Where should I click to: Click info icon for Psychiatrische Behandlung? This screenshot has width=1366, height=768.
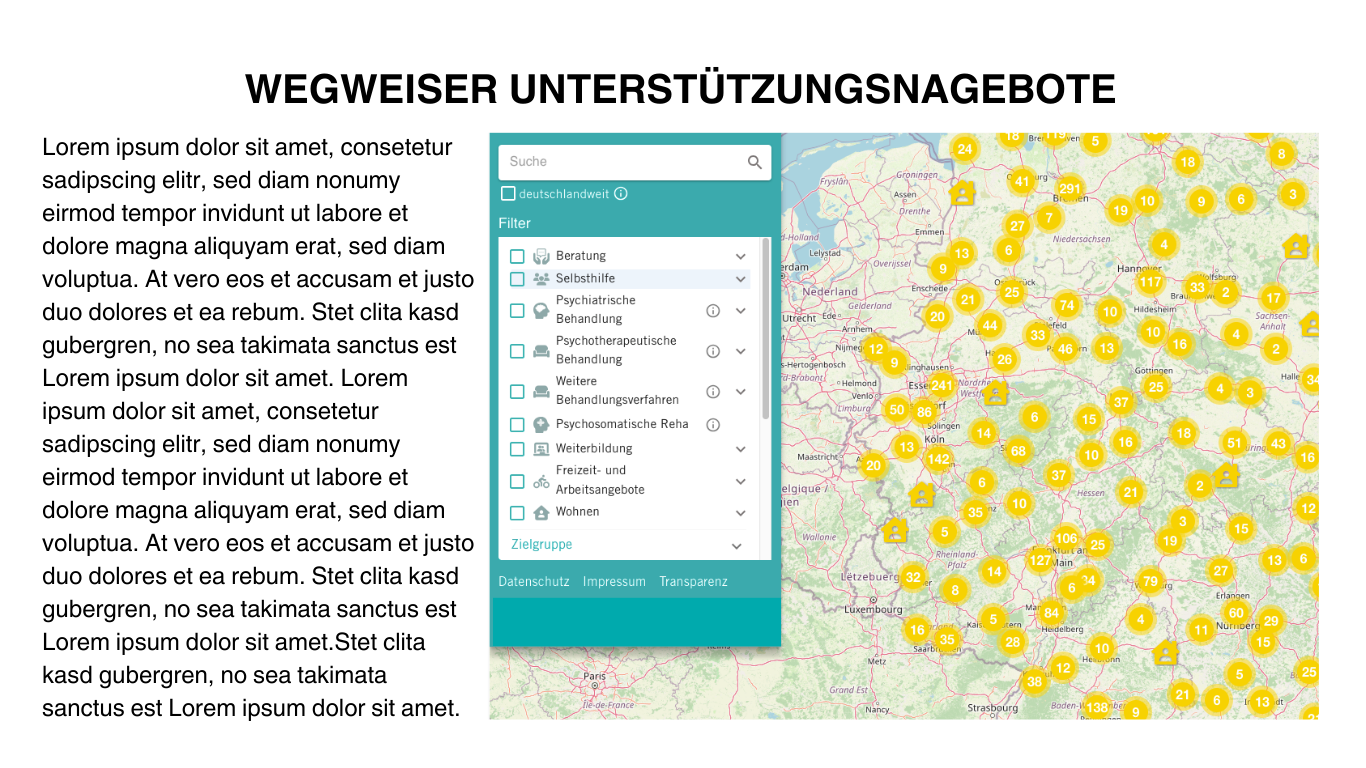(x=713, y=311)
